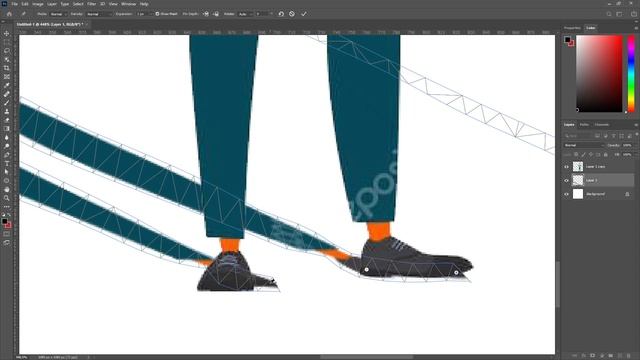Cancel the Puppet Warp
The height and width of the screenshot is (360, 640).
coord(292,14)
